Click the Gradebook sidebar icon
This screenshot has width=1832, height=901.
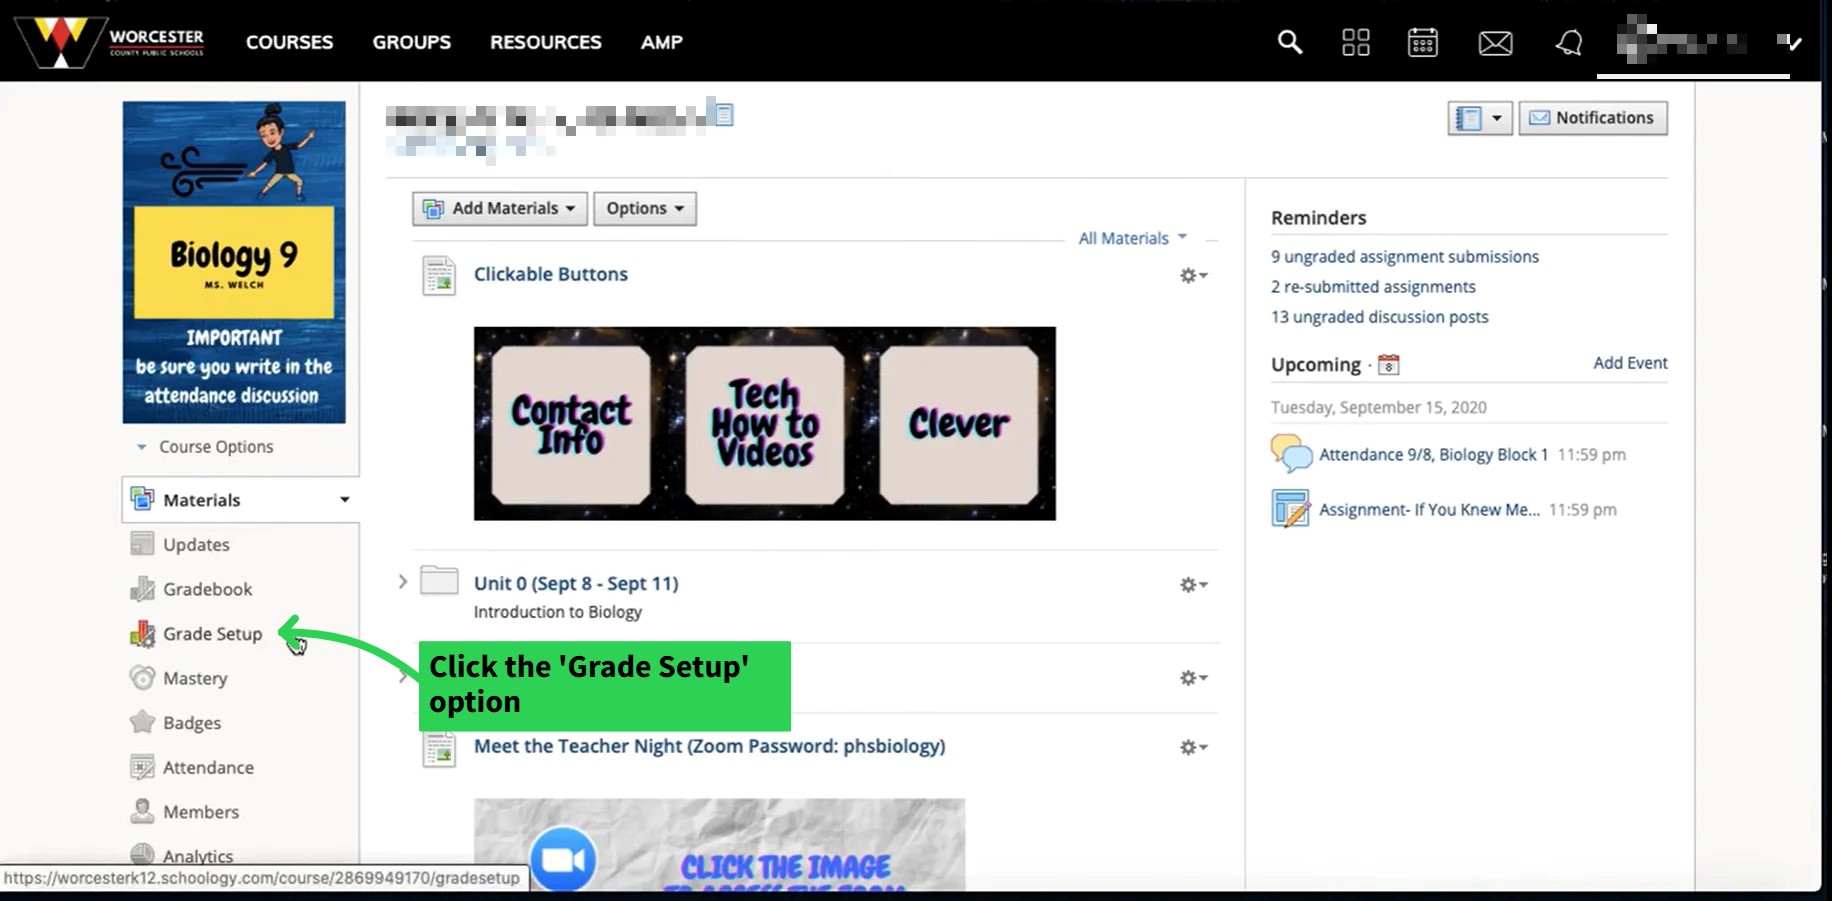click(x=142, y=589)
